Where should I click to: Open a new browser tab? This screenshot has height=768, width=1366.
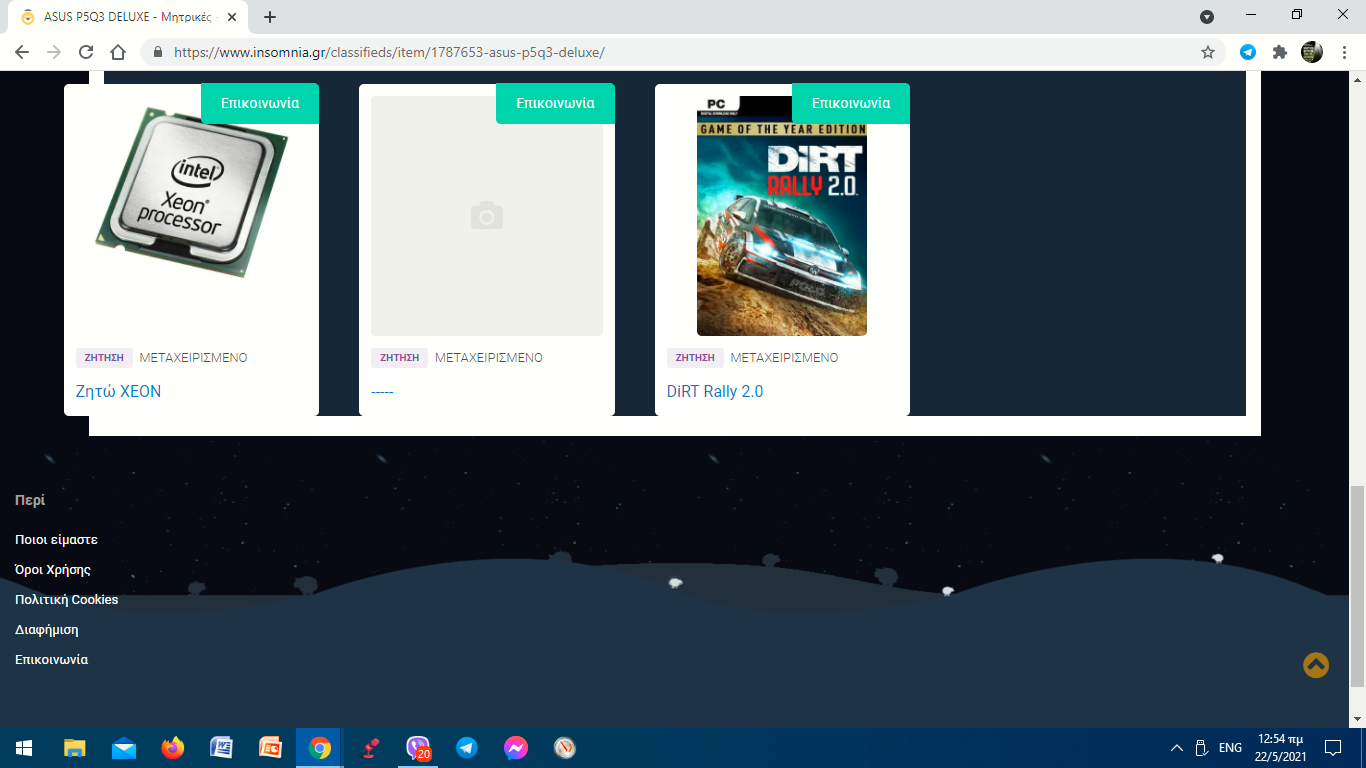[270, 16]
